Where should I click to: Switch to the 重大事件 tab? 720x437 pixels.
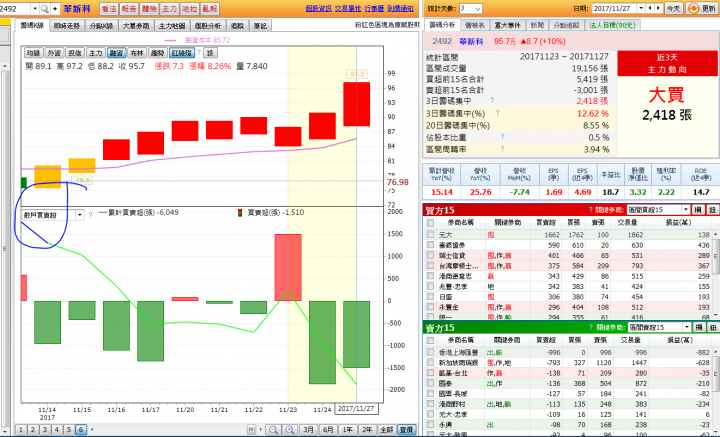pyautogui.click(x=506, y=25)
